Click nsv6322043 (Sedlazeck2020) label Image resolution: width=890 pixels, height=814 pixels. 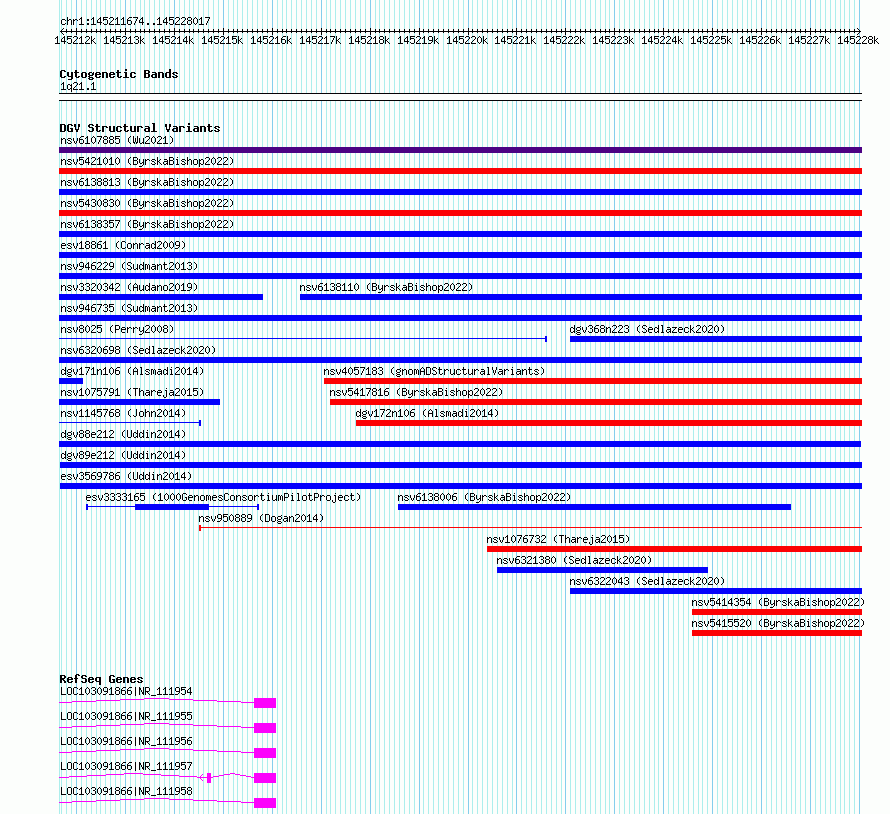647,581
